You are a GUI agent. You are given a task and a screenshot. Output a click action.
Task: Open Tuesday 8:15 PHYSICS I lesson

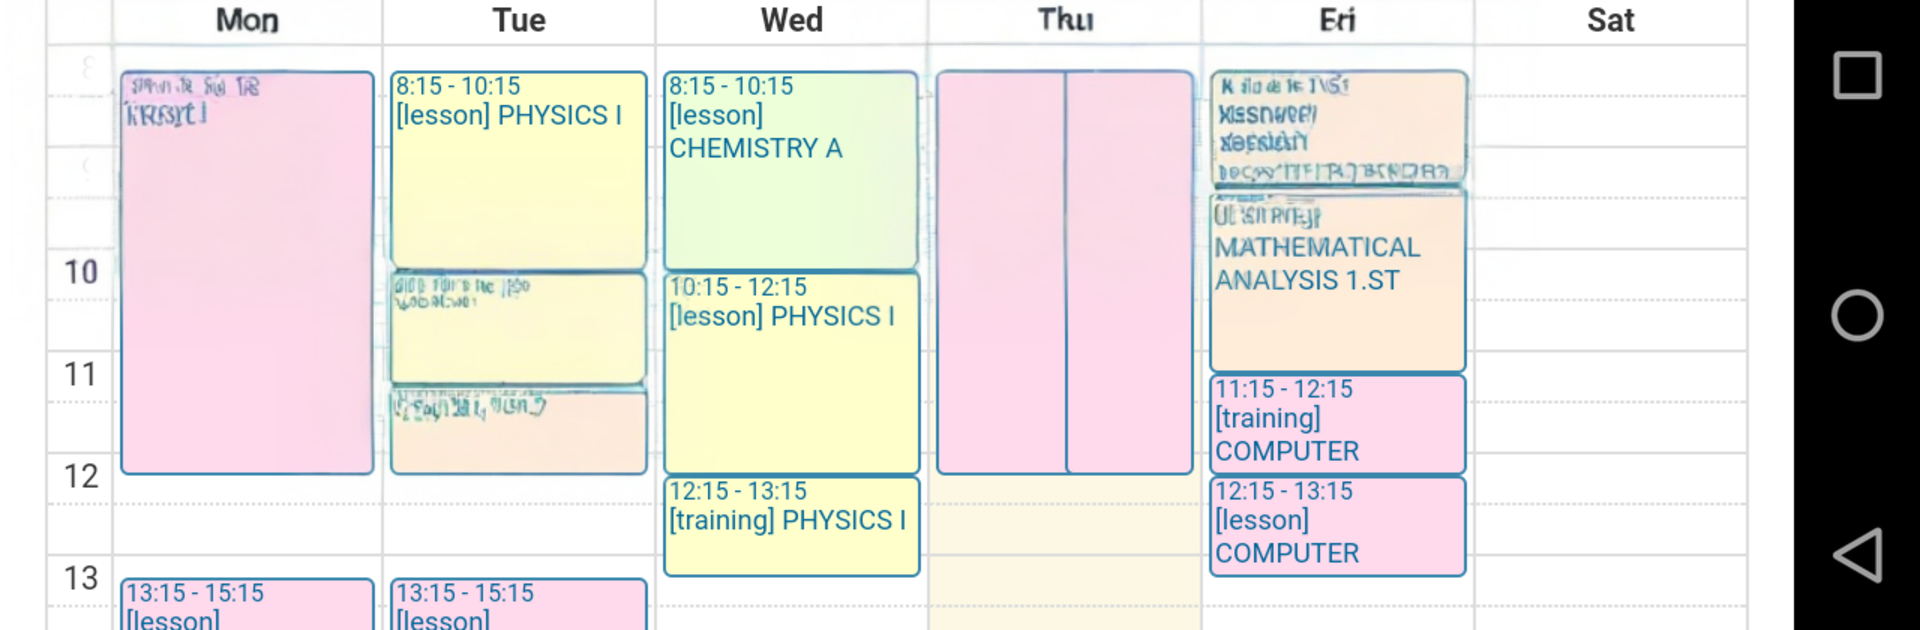tap(518, 170)
